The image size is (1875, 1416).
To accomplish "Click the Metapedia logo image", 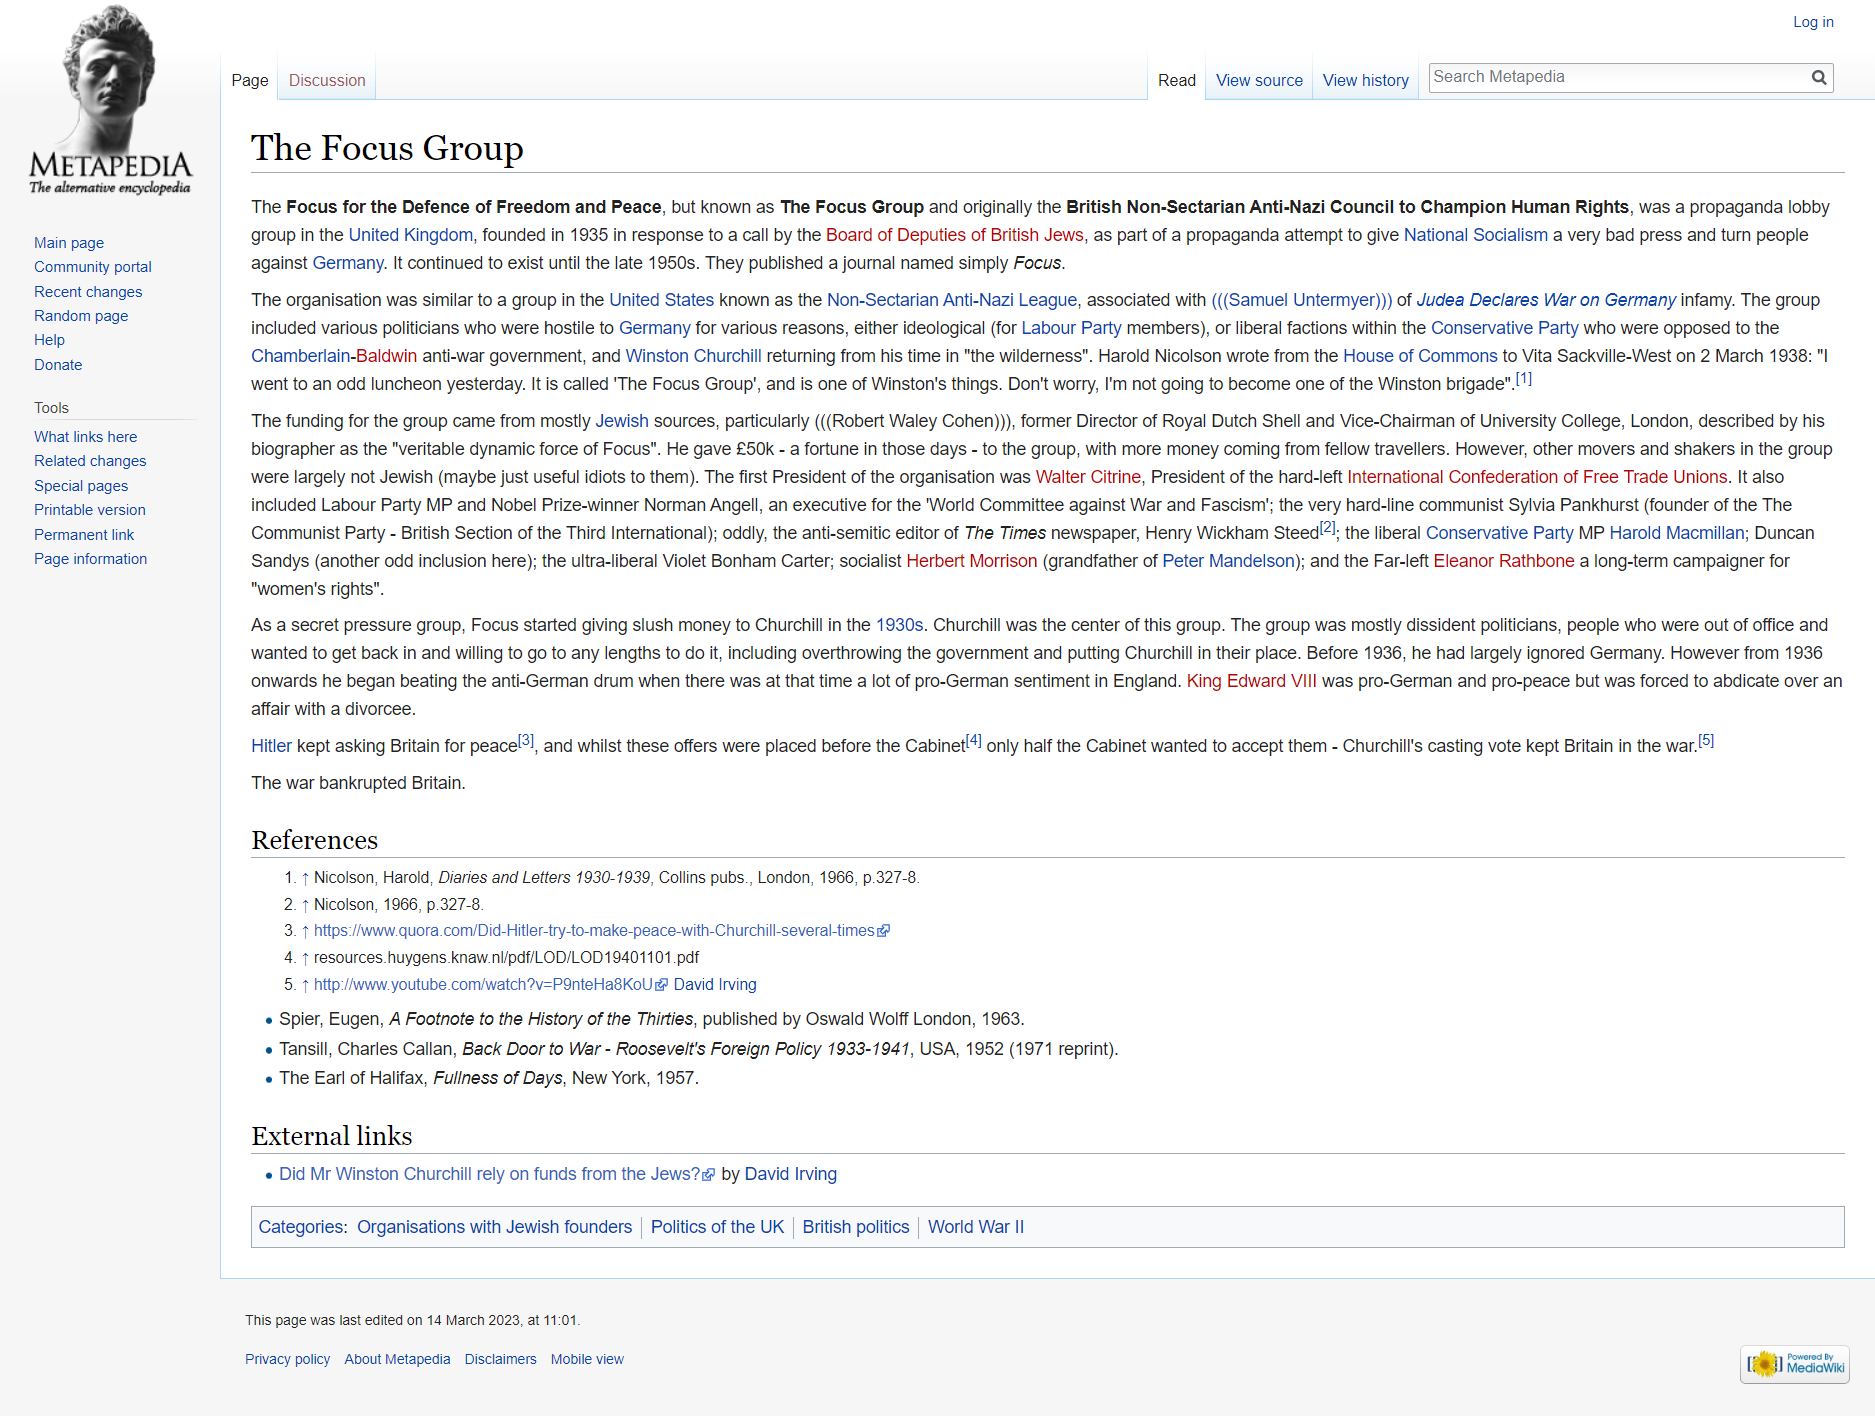I will pyautogui.click(x=110, y=100).
